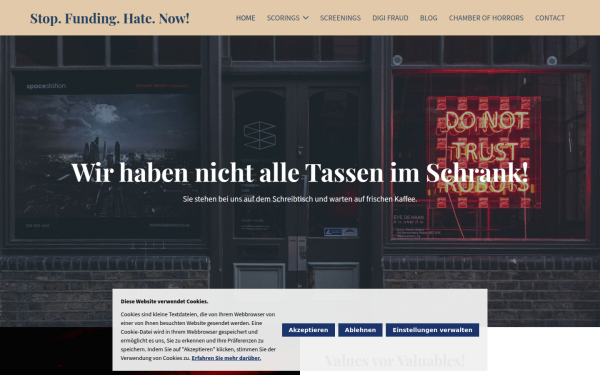Click the 'Values vor Valuables!' heading

pos(395,360)
